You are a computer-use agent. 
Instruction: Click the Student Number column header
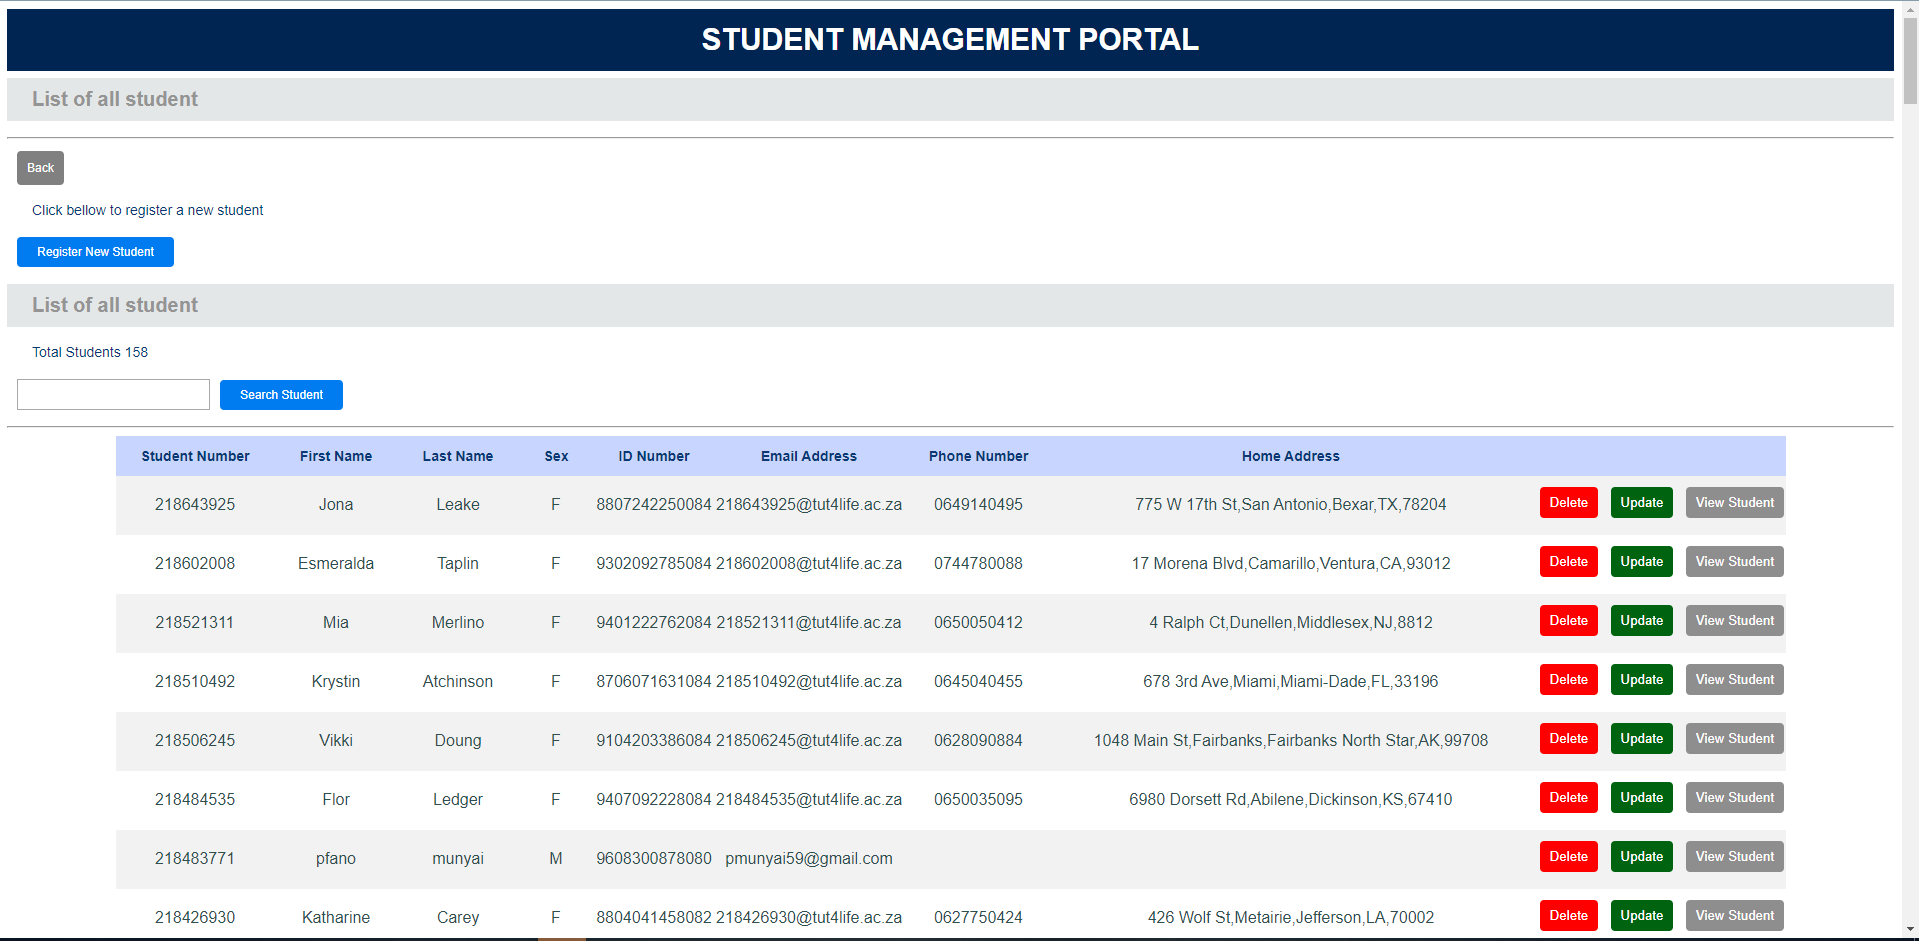pos(195,456)
